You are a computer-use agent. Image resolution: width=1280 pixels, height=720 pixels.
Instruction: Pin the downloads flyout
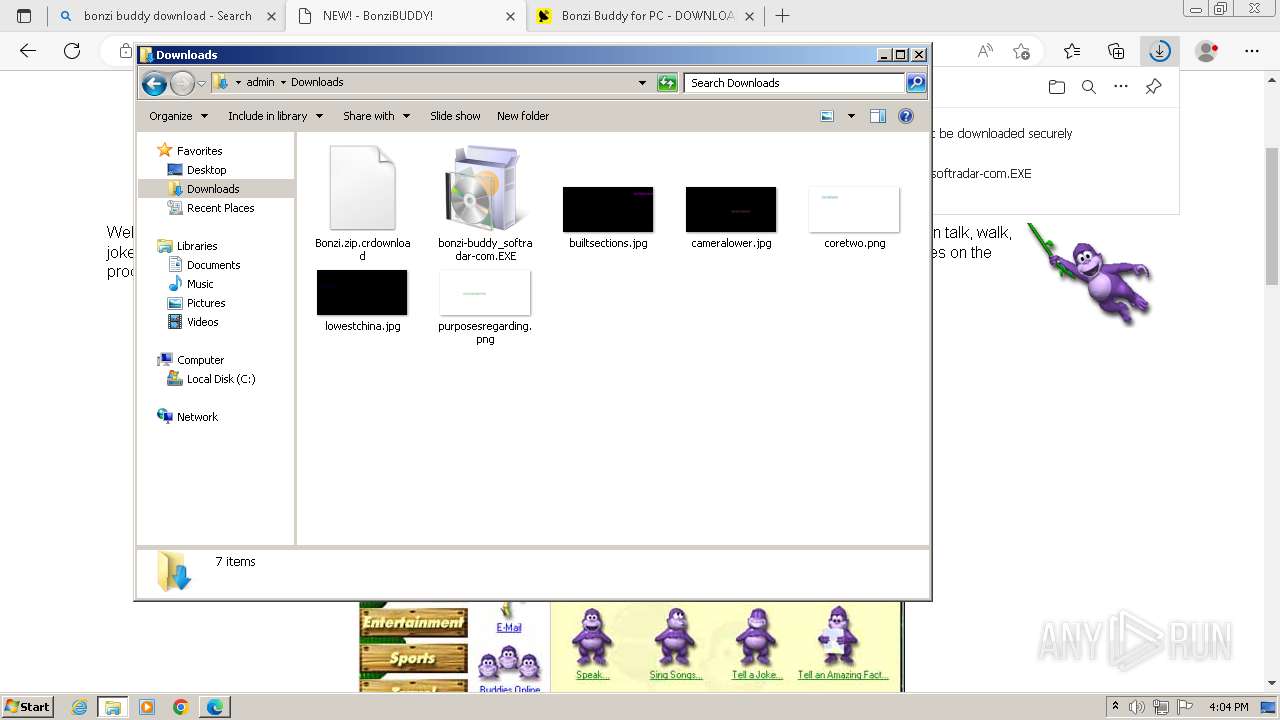pos(1153,87)
